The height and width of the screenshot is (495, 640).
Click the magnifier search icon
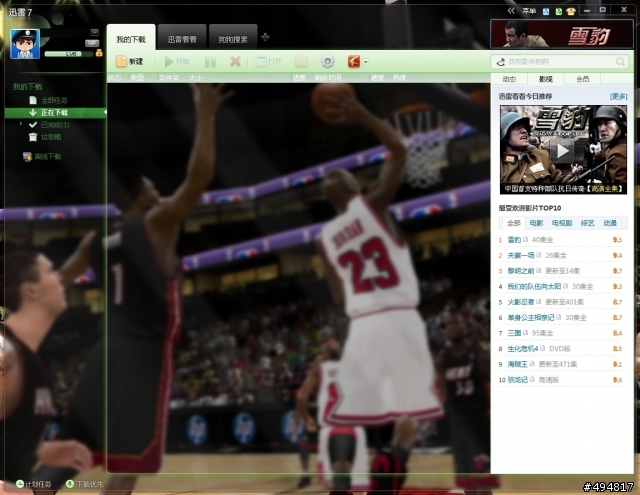click(620, 62)
